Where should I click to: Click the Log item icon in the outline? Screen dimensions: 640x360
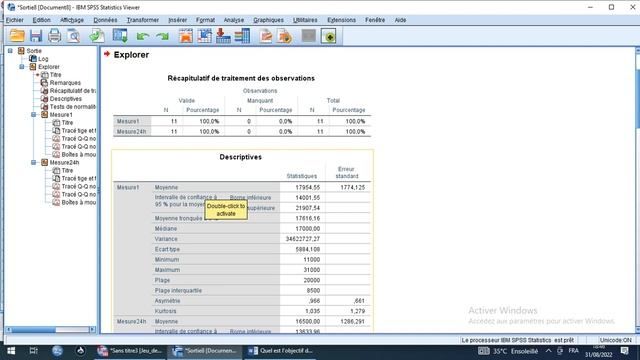(x=33, y=59)
